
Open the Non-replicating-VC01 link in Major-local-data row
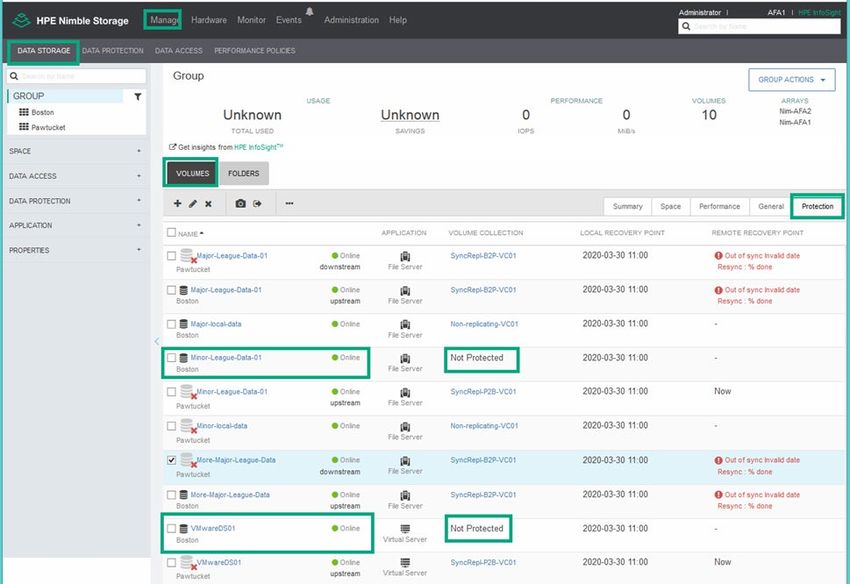coord(484,324)
